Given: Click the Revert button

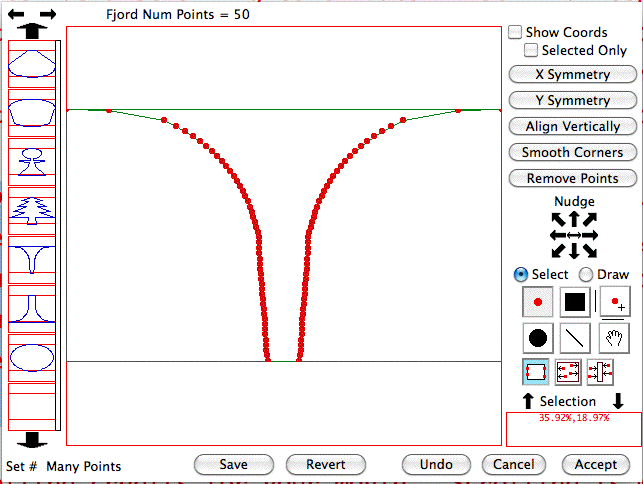Looking at the screenshot, I should (x=325, y=464).
